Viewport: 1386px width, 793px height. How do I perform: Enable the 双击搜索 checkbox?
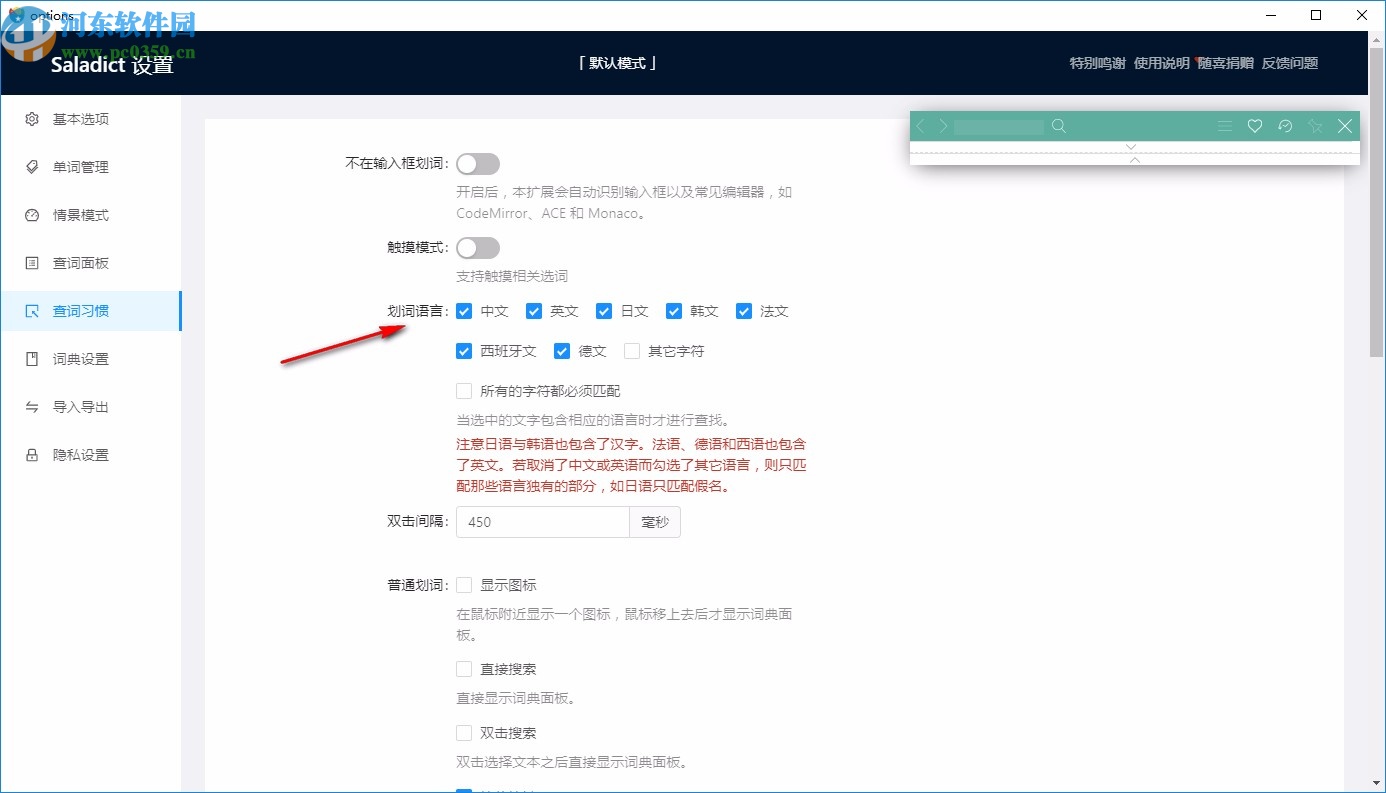point(464,733)
